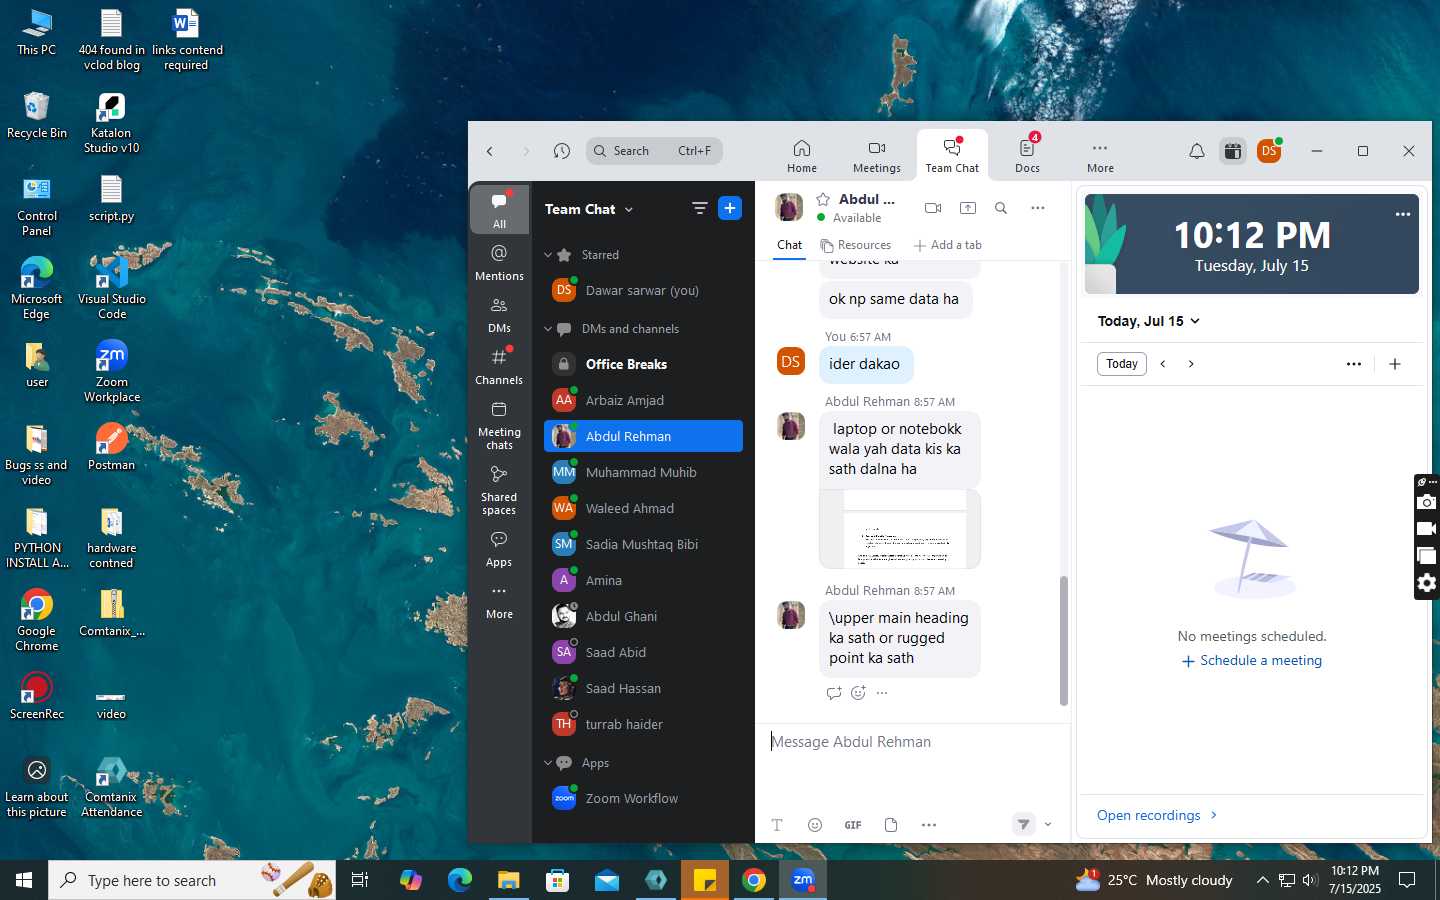Go to the next day in calendar
The height and width of the screenshot is (900, 1440).
coord(1191,364)
